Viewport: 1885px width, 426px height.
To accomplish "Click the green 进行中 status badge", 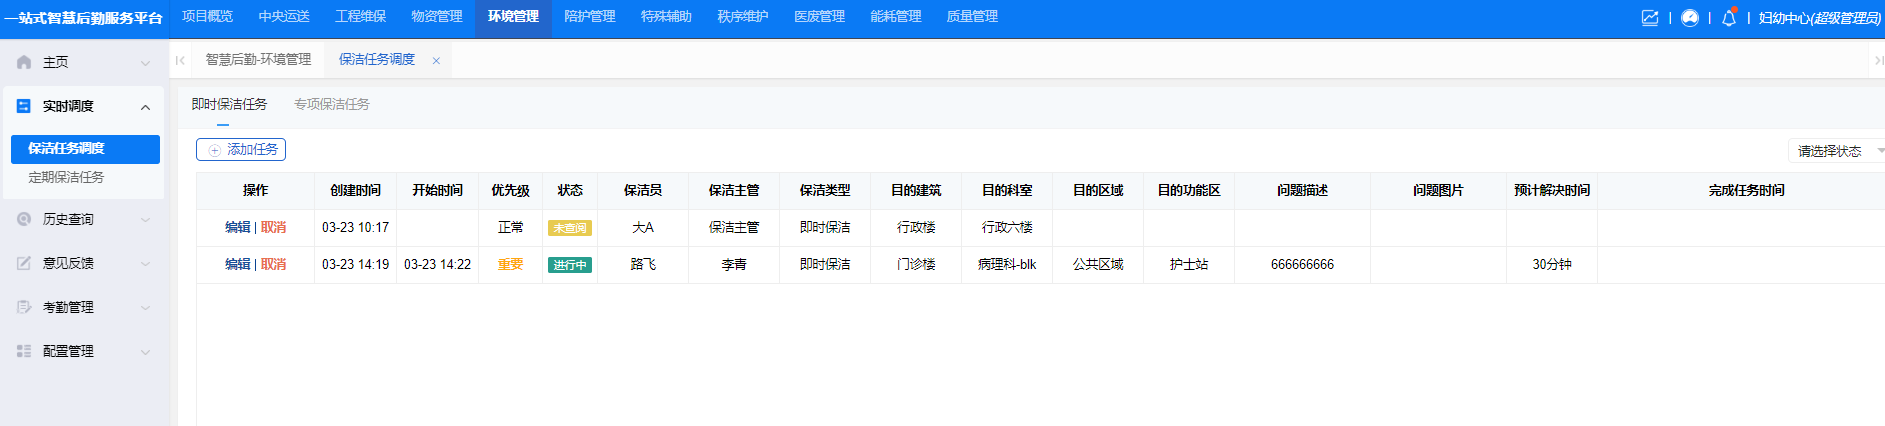I will point(570,265).
